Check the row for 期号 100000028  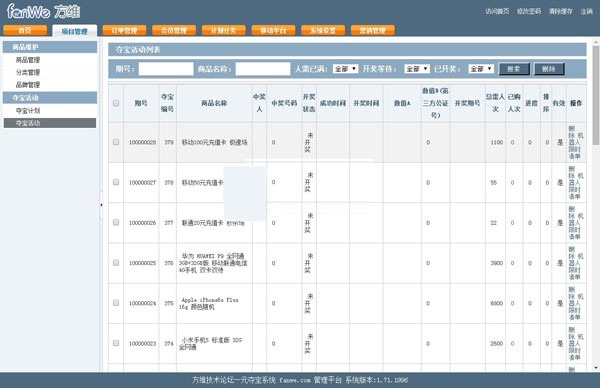(116, 142)
